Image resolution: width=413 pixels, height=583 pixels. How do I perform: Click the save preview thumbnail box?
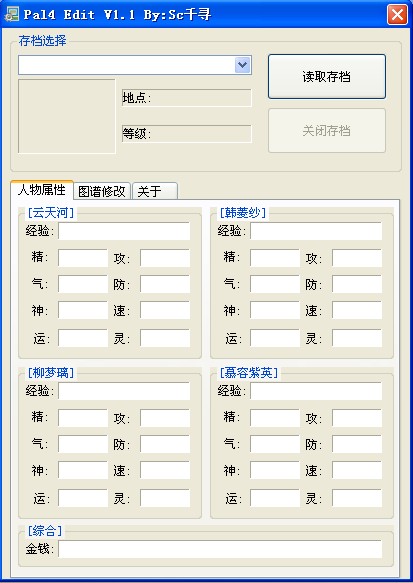pos(67,116)
